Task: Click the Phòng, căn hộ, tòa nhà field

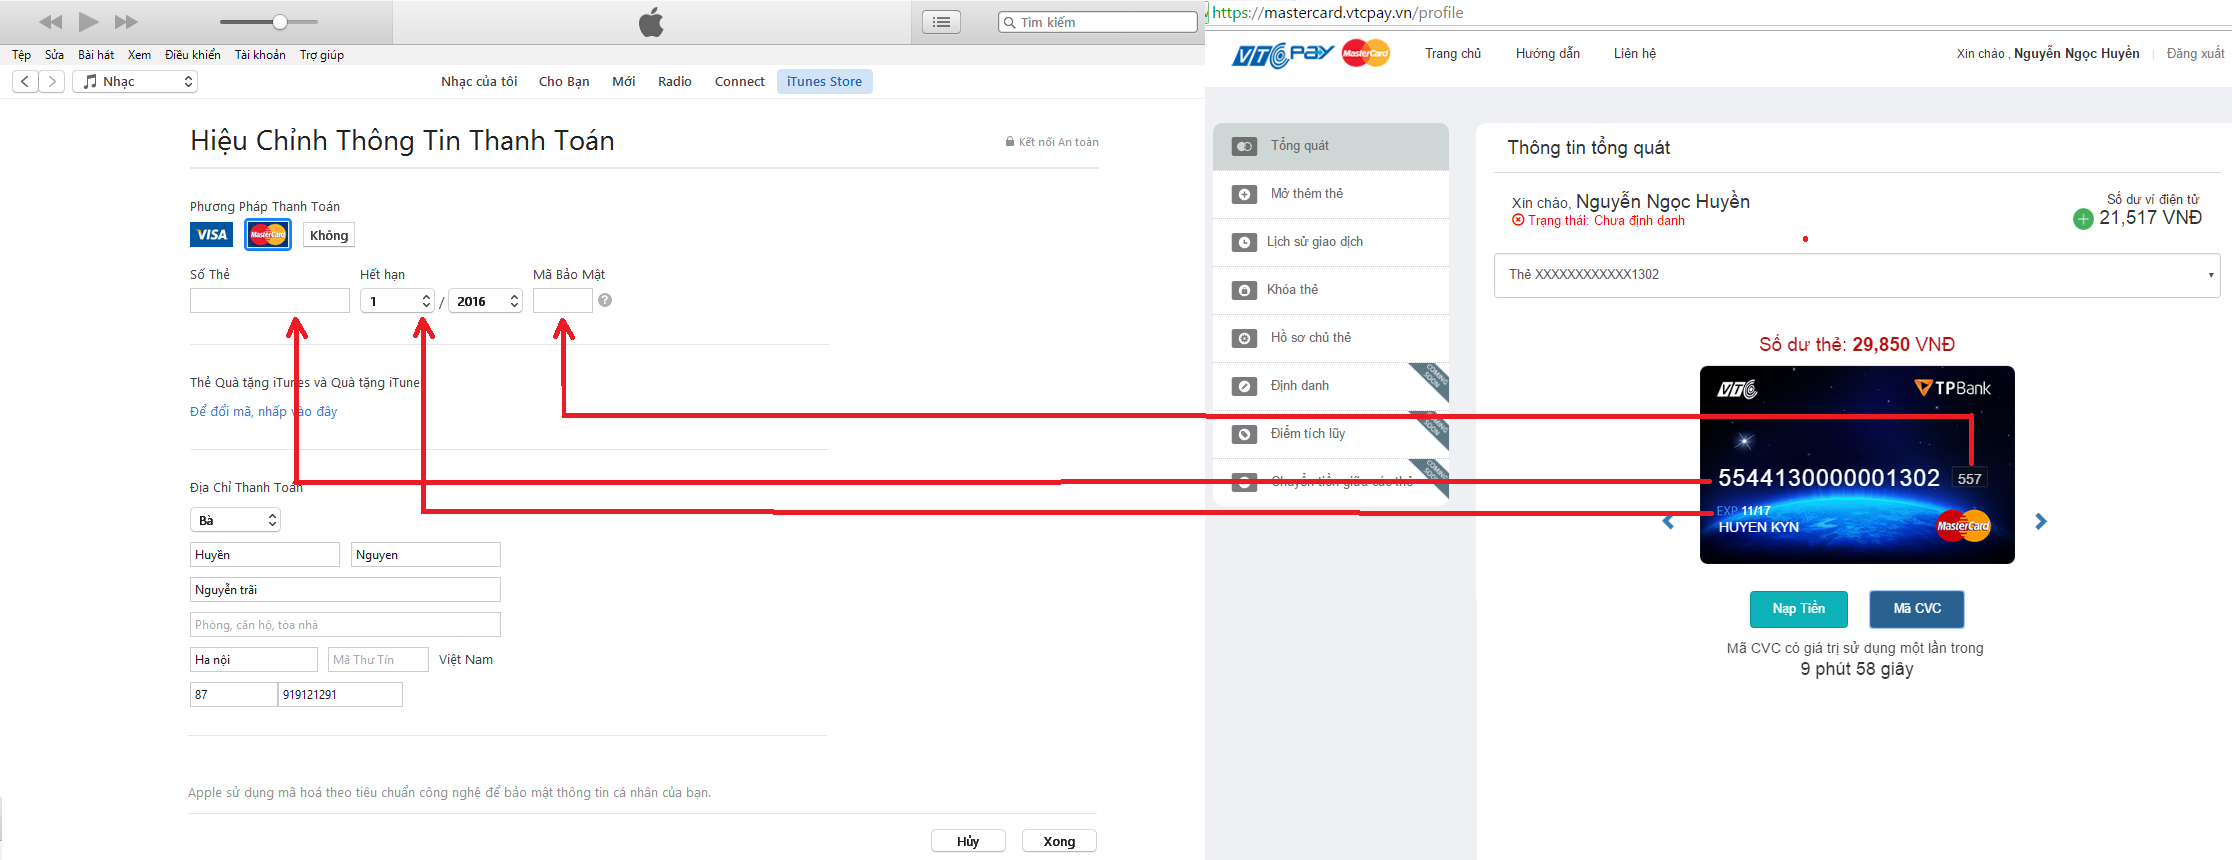Action: click(x=345, y=625)
